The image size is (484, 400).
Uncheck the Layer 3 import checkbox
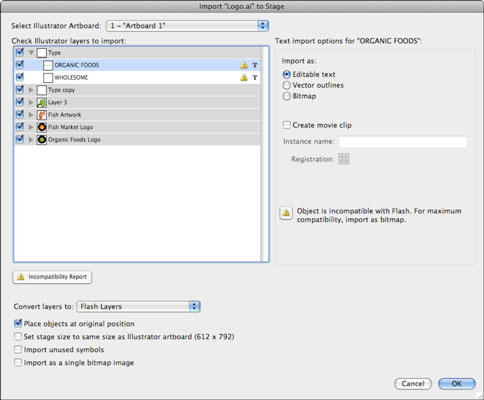coord(20,102)
